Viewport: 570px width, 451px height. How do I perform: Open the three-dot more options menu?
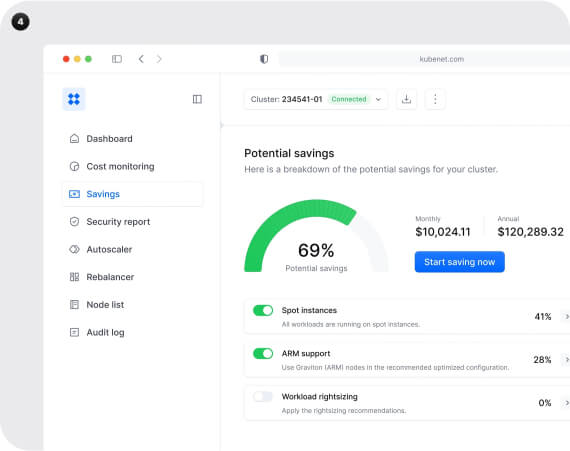coord(435,99)
